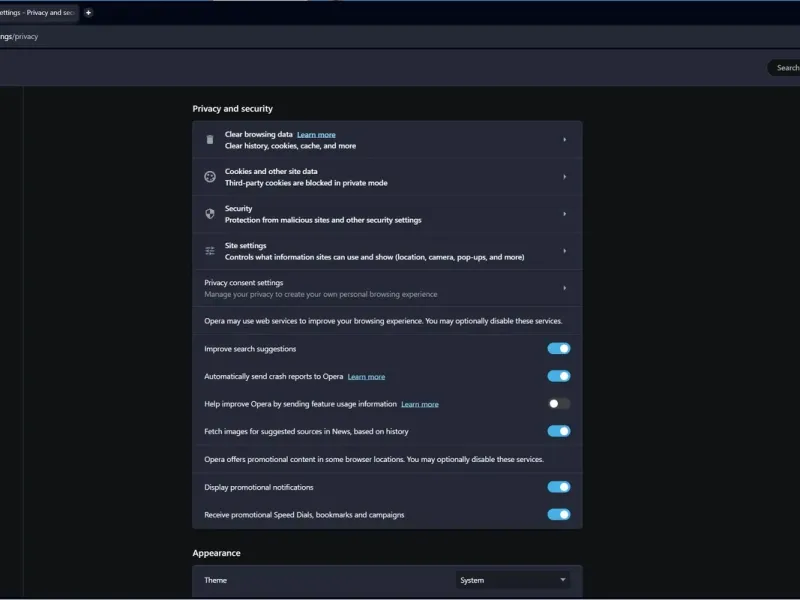Click the shield icon beside Security

[210, 214]
